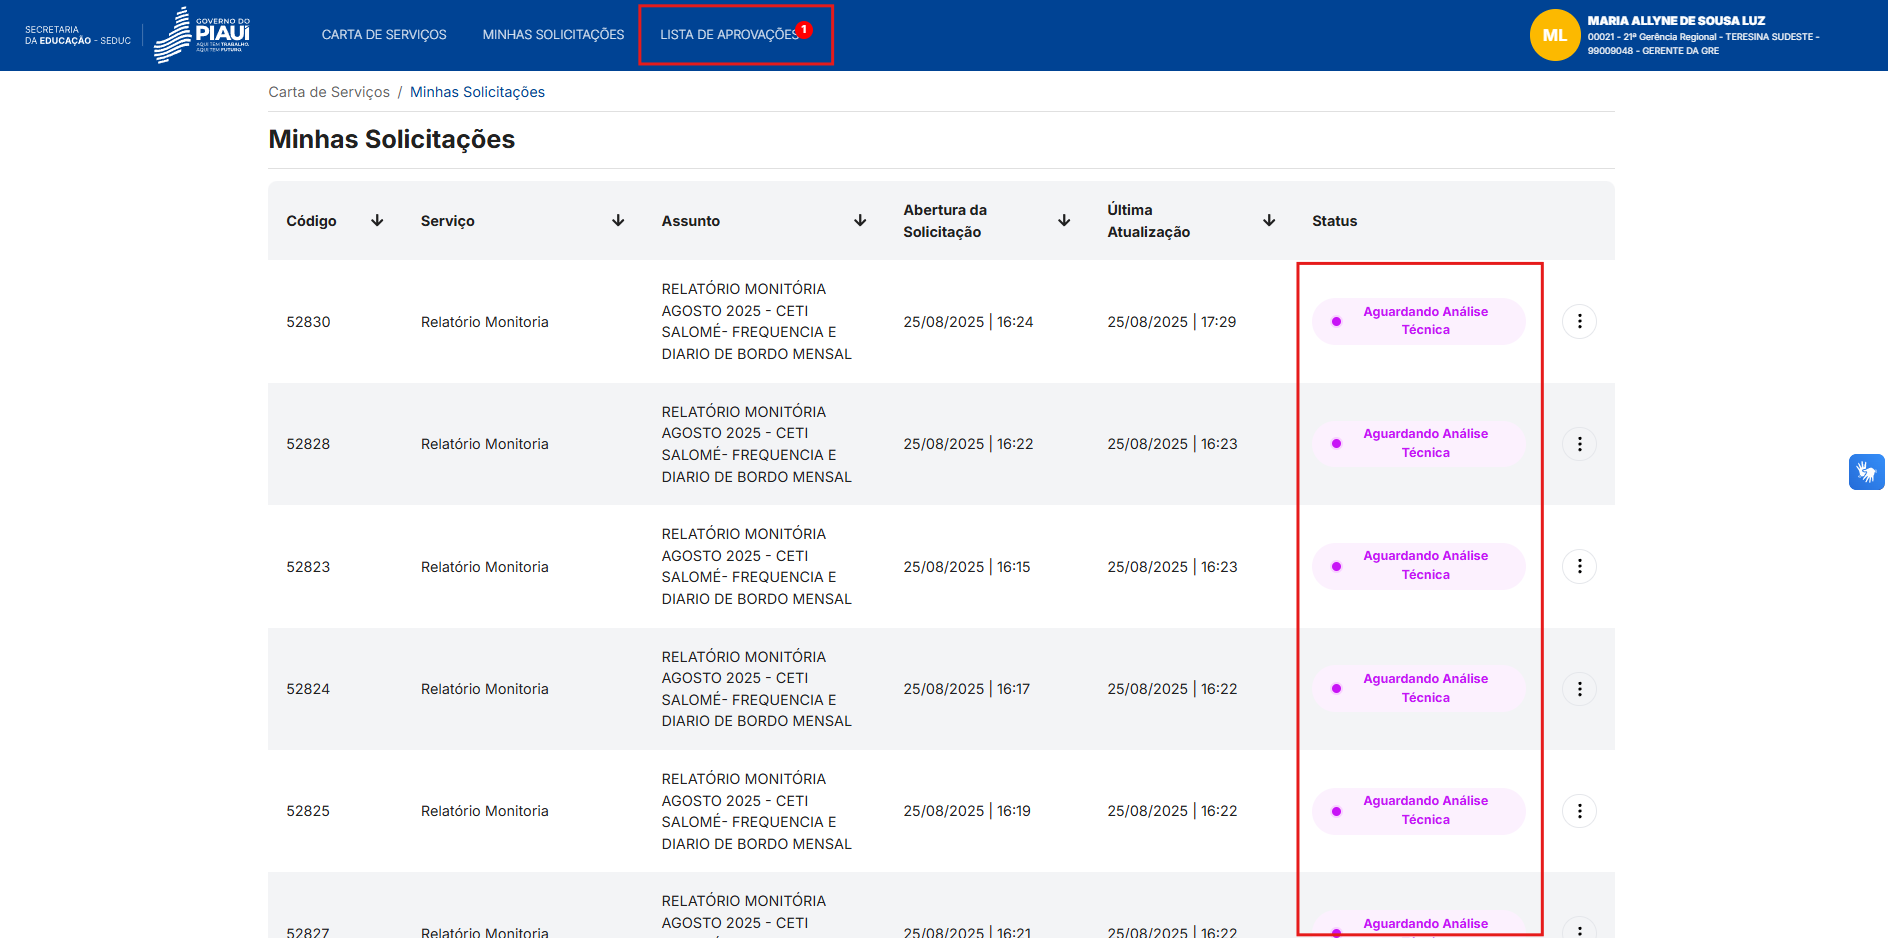Click the Minhas Solicitações breadcrumb link
The width and height of the screenshot is (1888, 938).
click(477, 92)
